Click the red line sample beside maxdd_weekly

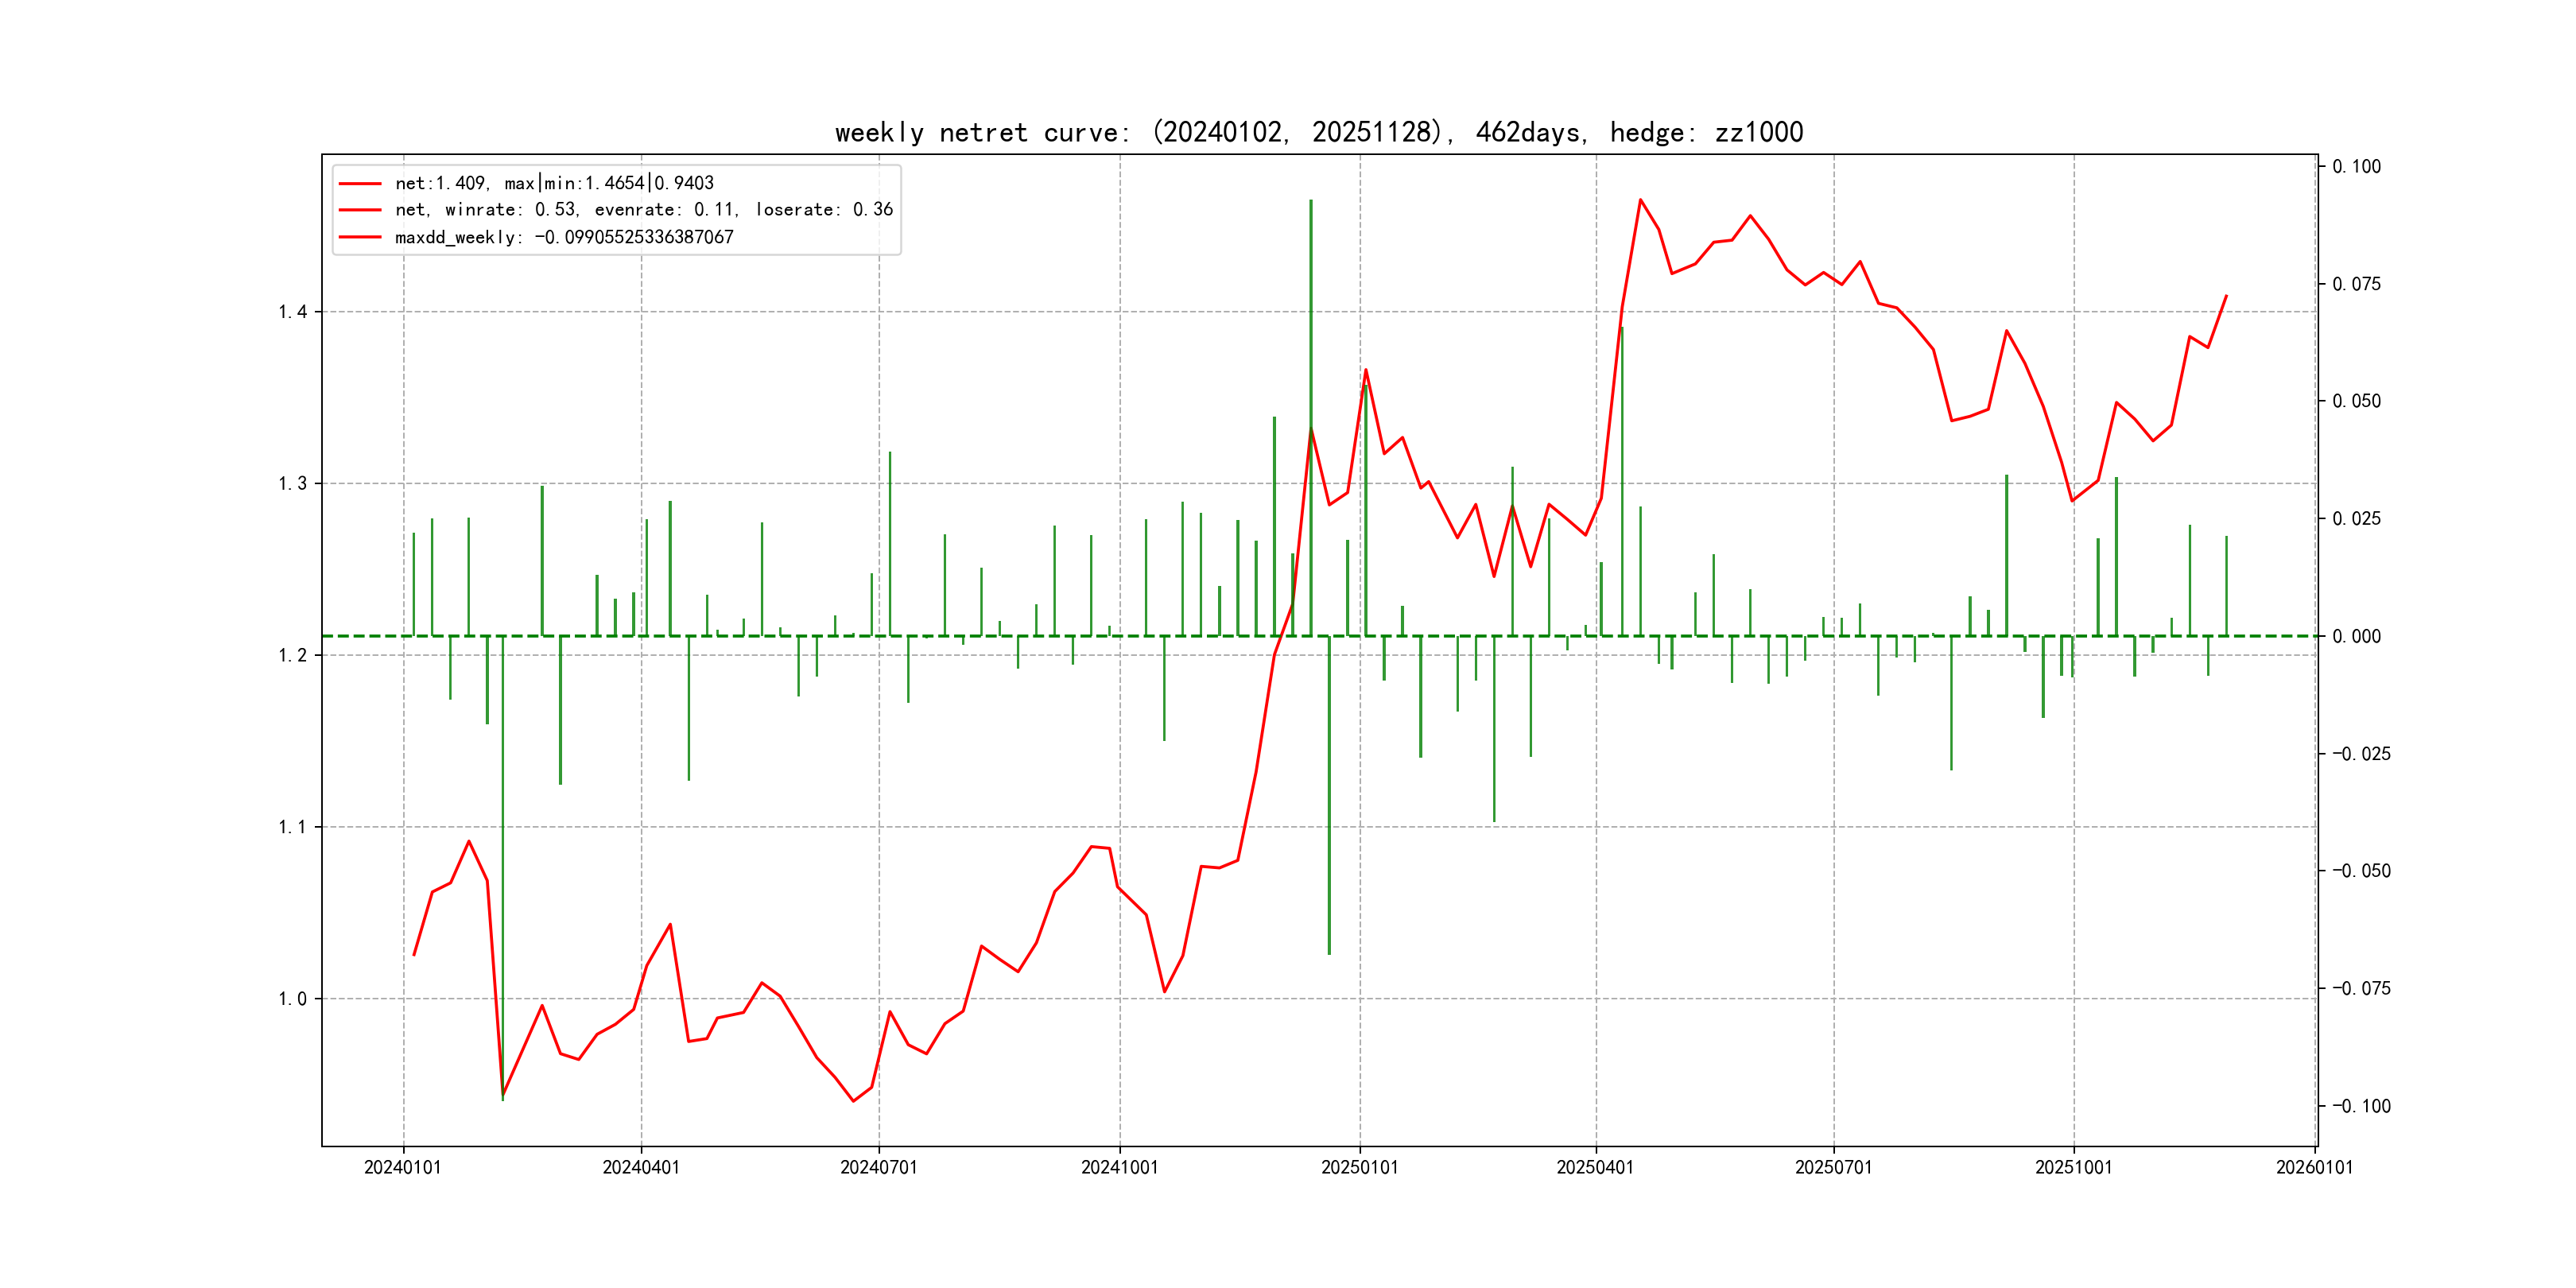point(360,237)
